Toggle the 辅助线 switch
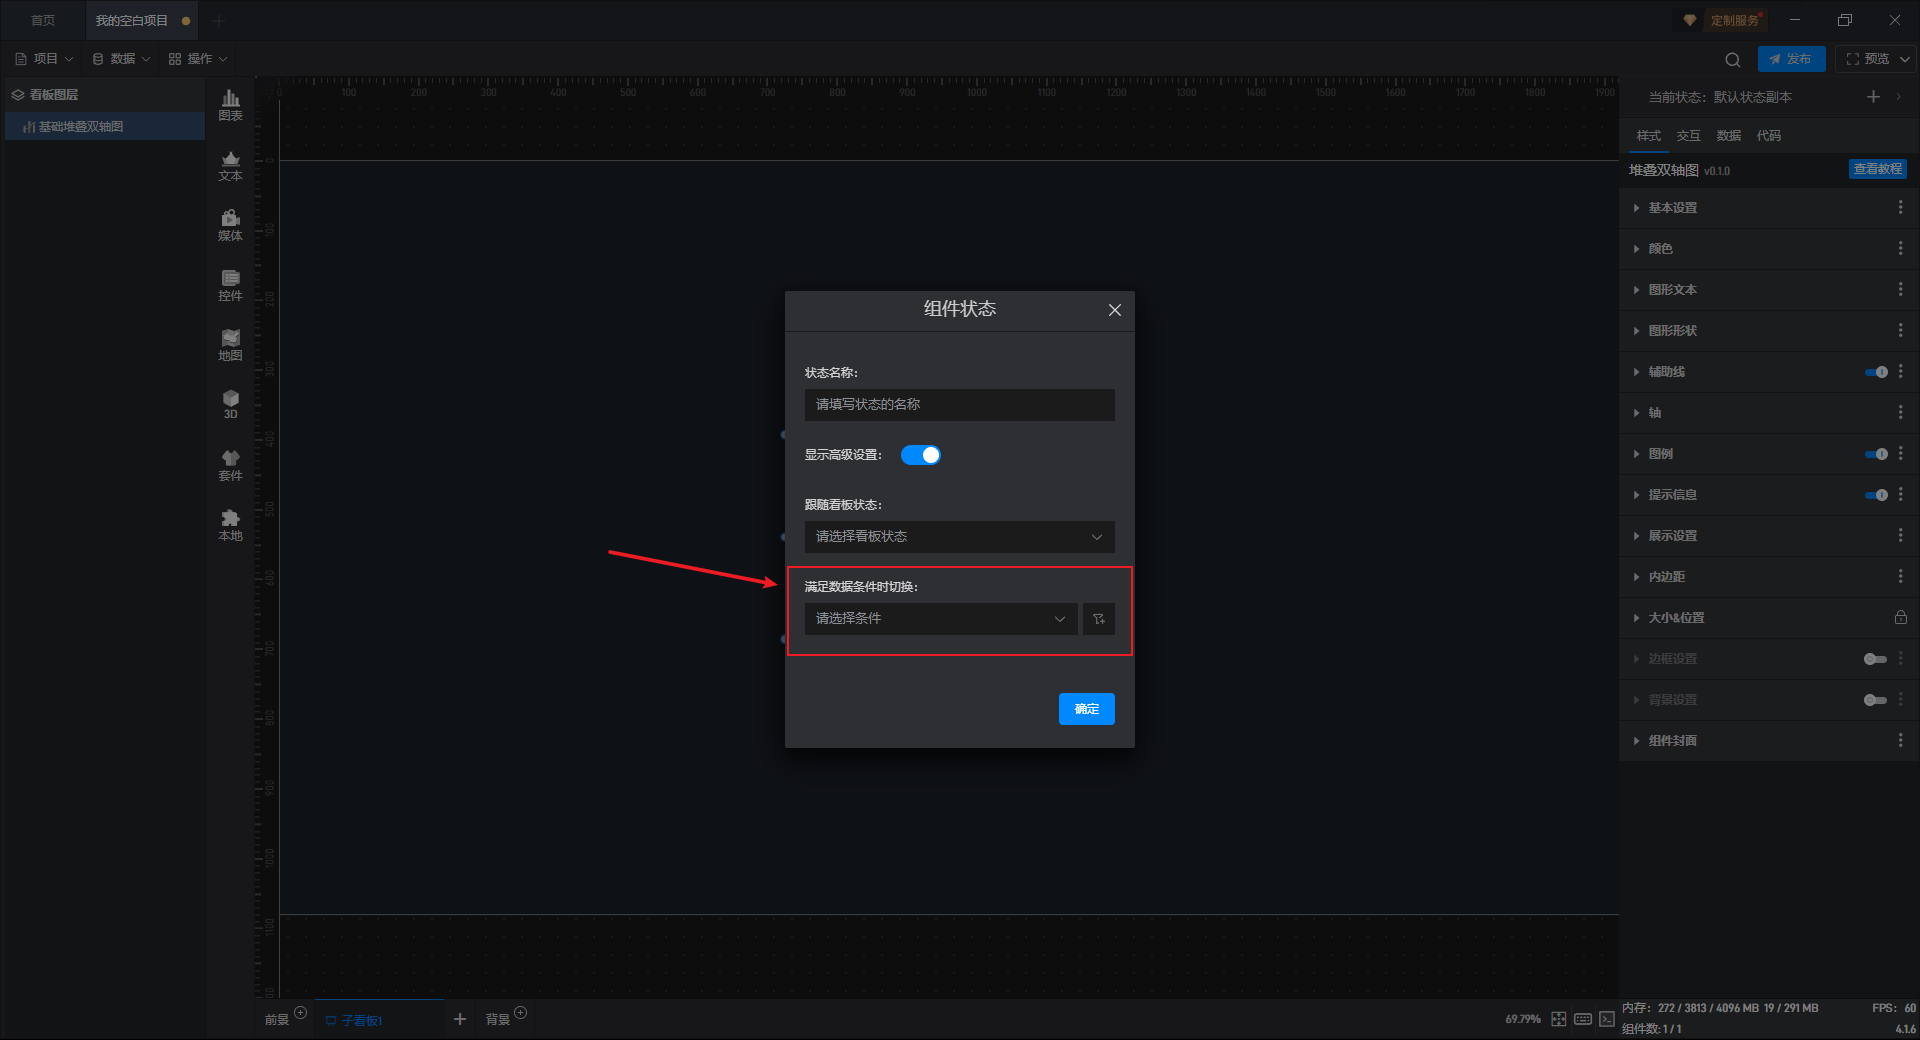The height and width of the screenshot is (1040, 1920). (x=1876, y=372)
